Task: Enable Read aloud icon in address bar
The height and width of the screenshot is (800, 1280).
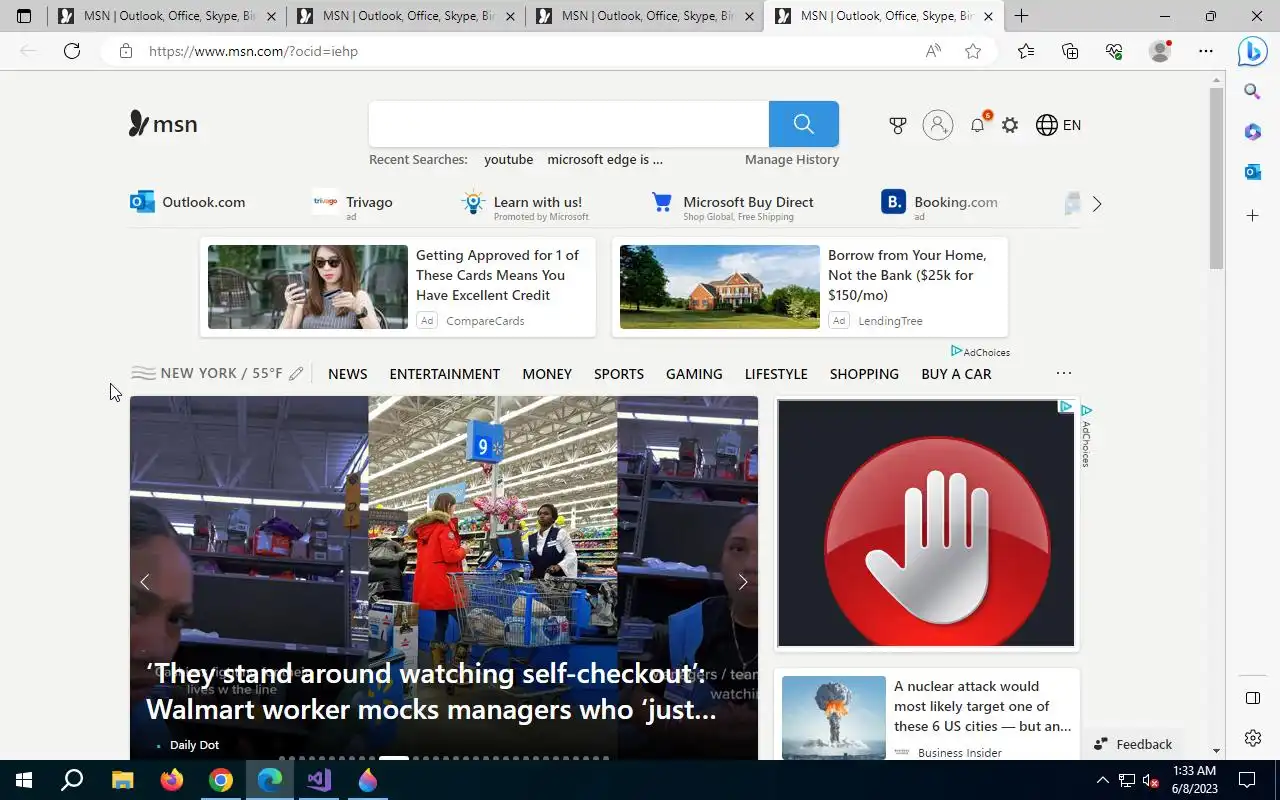Action: point(933,51)
